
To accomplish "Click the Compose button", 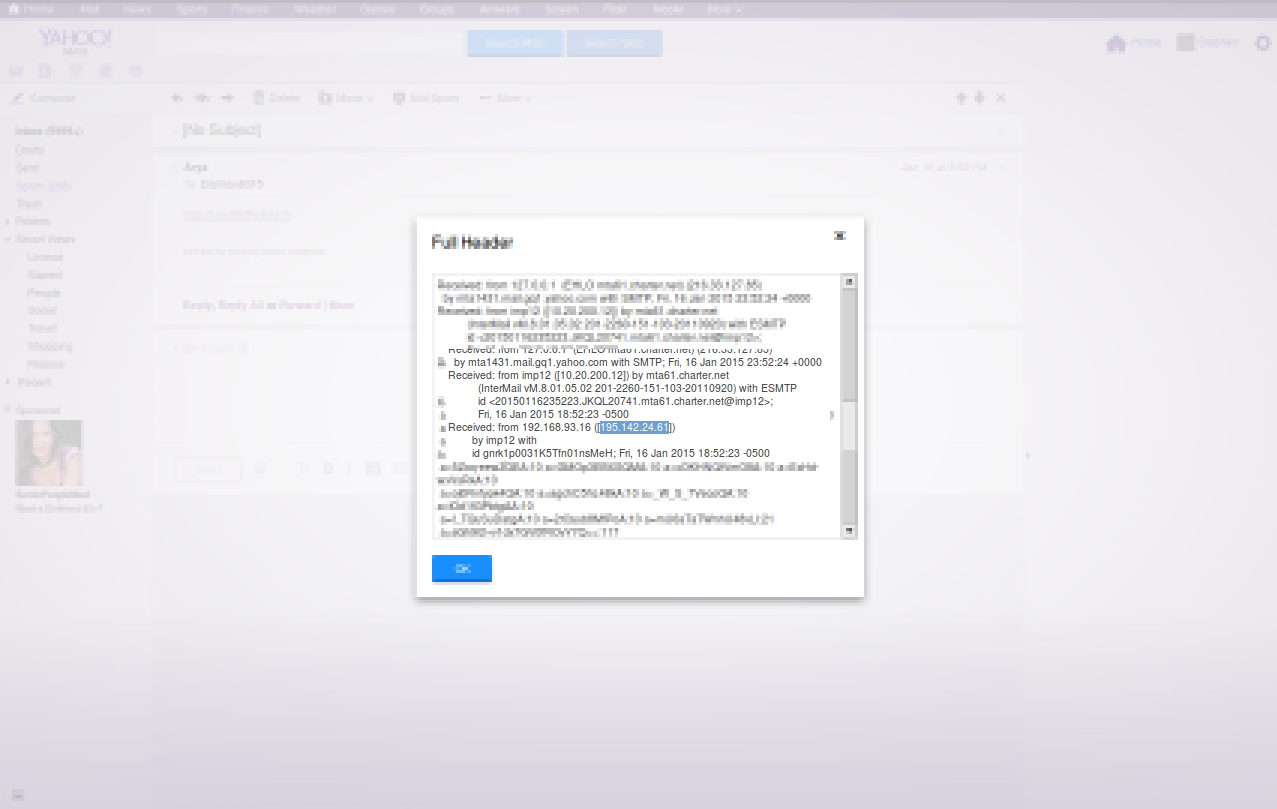I will pyautogui.click(x=44, y=98).
